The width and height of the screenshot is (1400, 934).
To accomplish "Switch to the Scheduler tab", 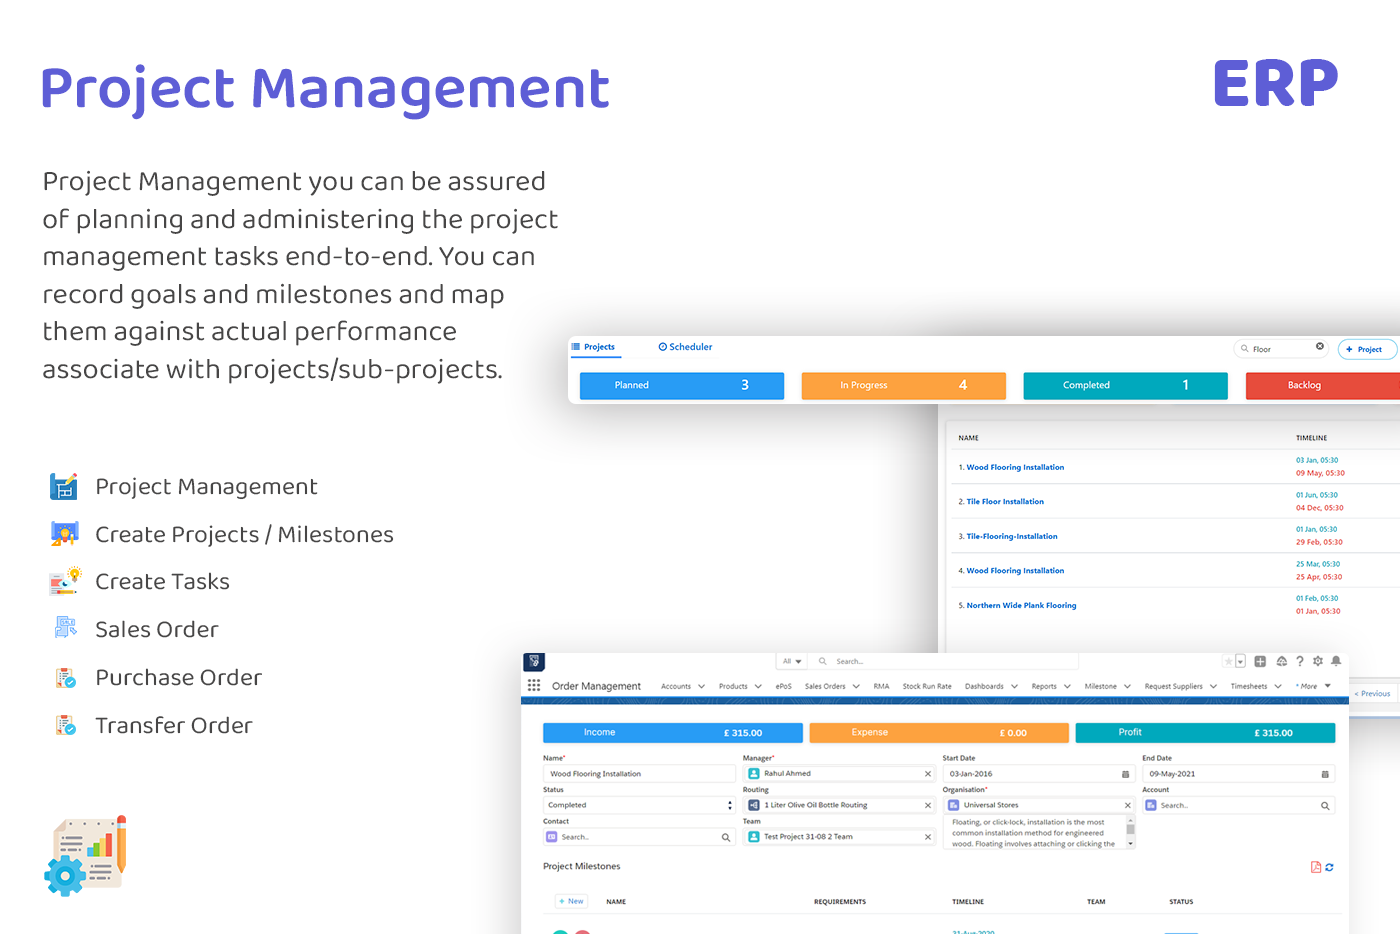I will 685,347.
